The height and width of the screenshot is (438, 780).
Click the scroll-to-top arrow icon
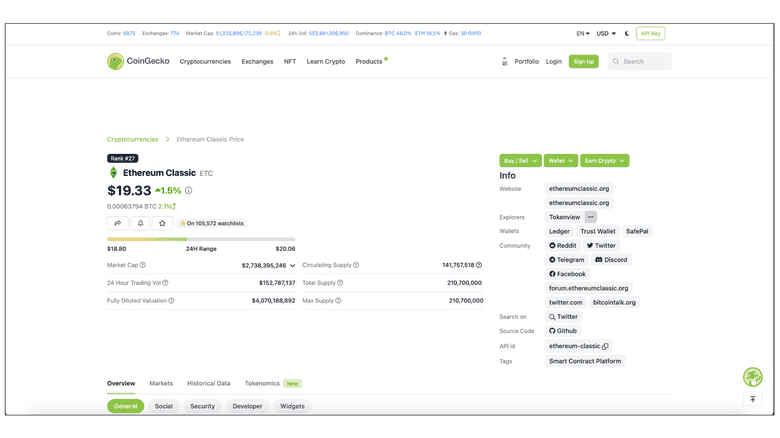pyautogui.click(x=753, y=399)
